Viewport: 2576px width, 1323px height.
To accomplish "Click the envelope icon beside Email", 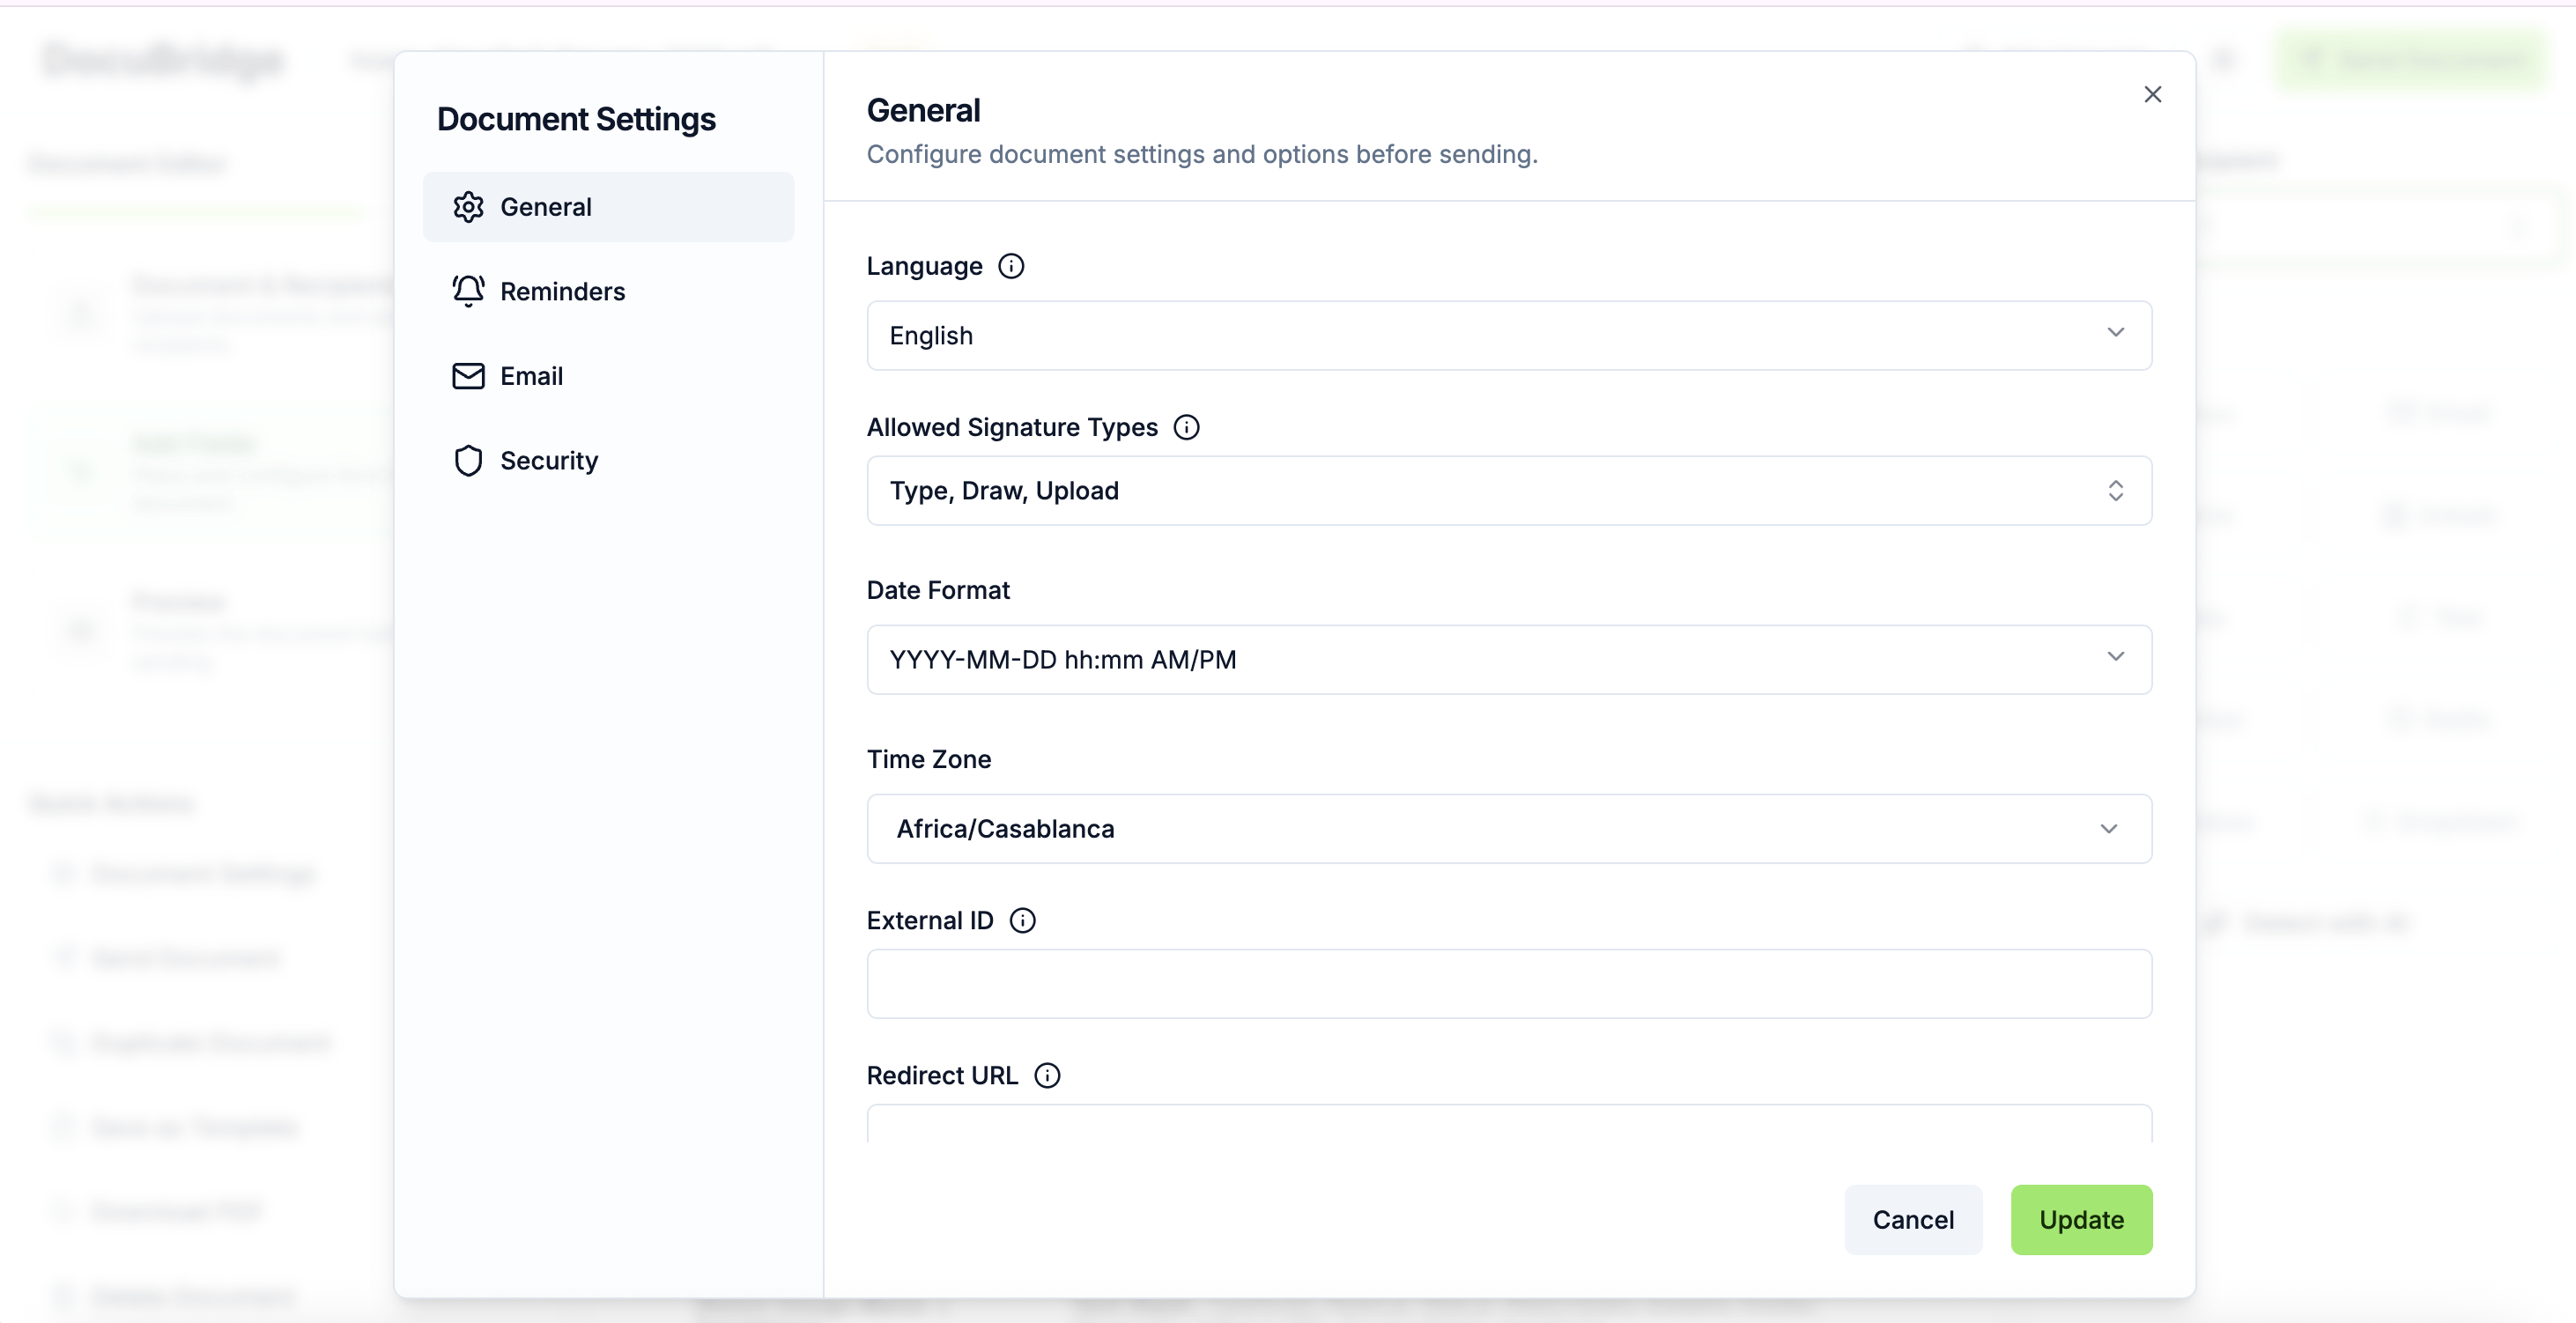I will point(468,376).
